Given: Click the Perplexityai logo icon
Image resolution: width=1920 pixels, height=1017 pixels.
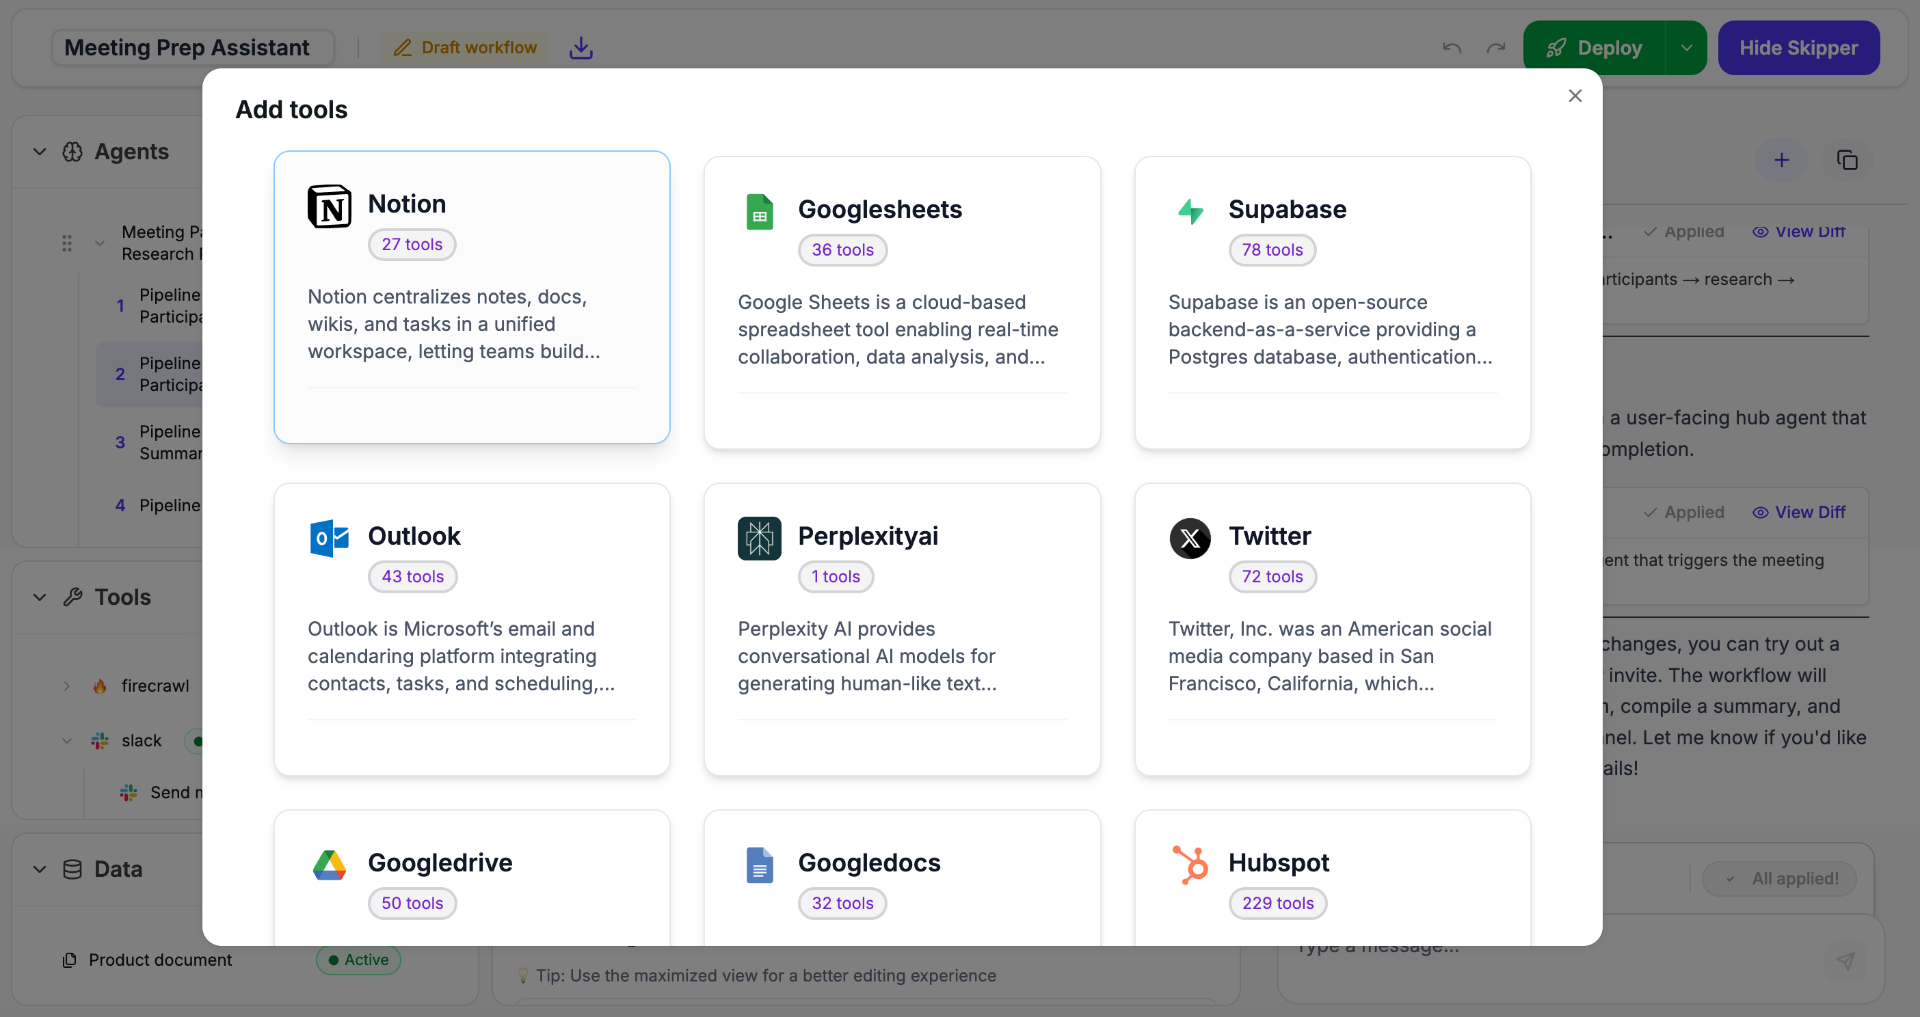Looking at the screenshot, I should tap(760, 539).
